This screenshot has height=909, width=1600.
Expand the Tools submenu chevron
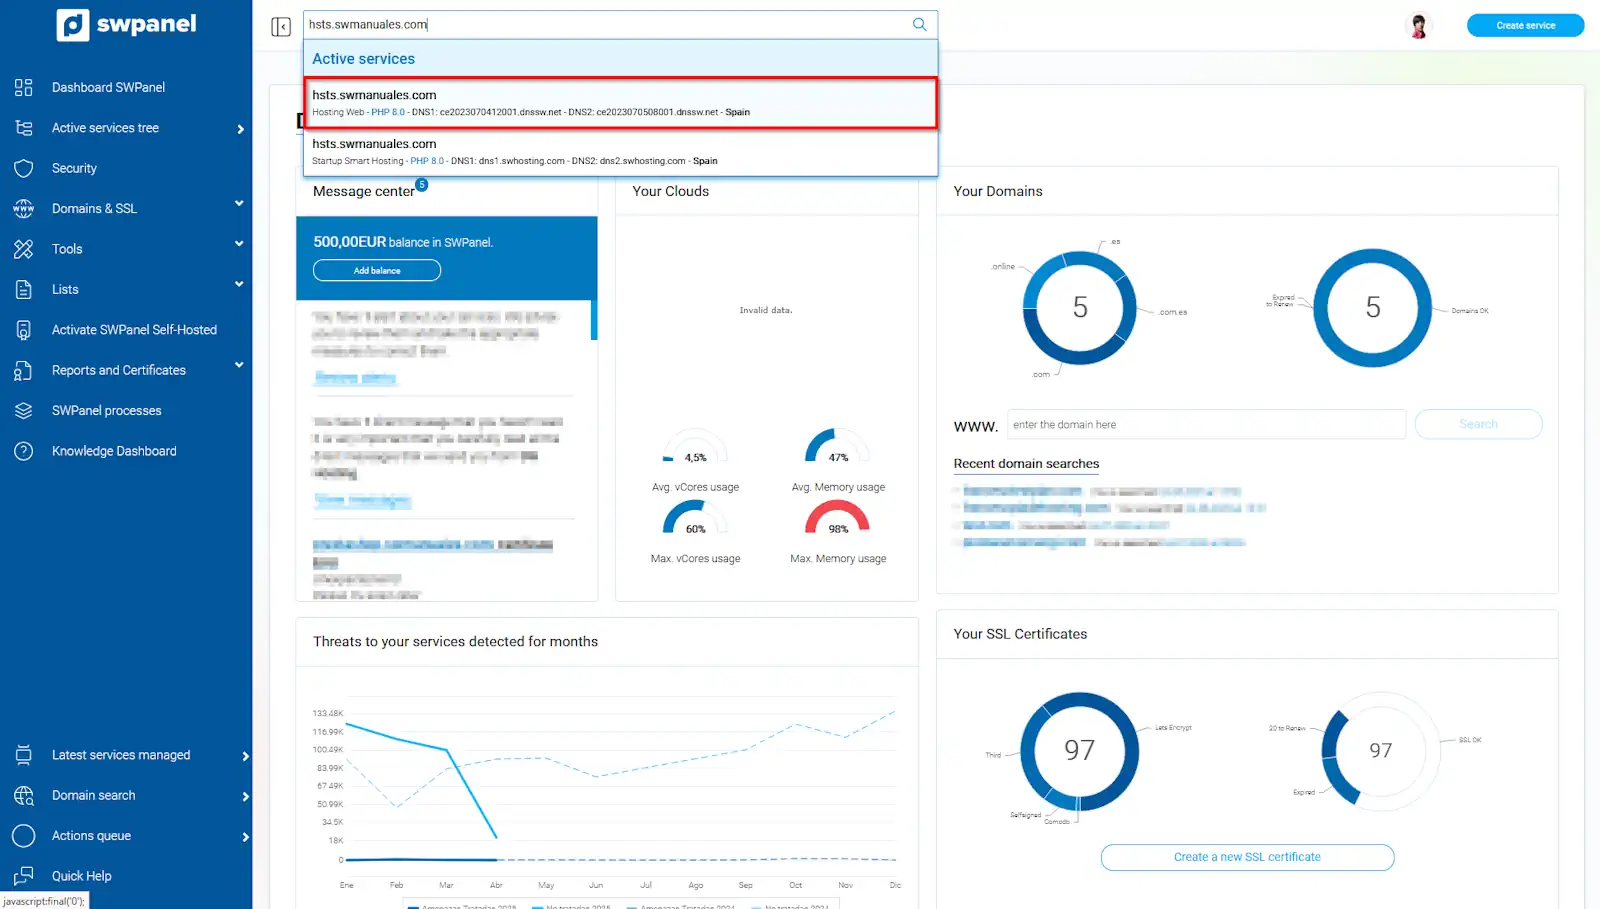239,244
